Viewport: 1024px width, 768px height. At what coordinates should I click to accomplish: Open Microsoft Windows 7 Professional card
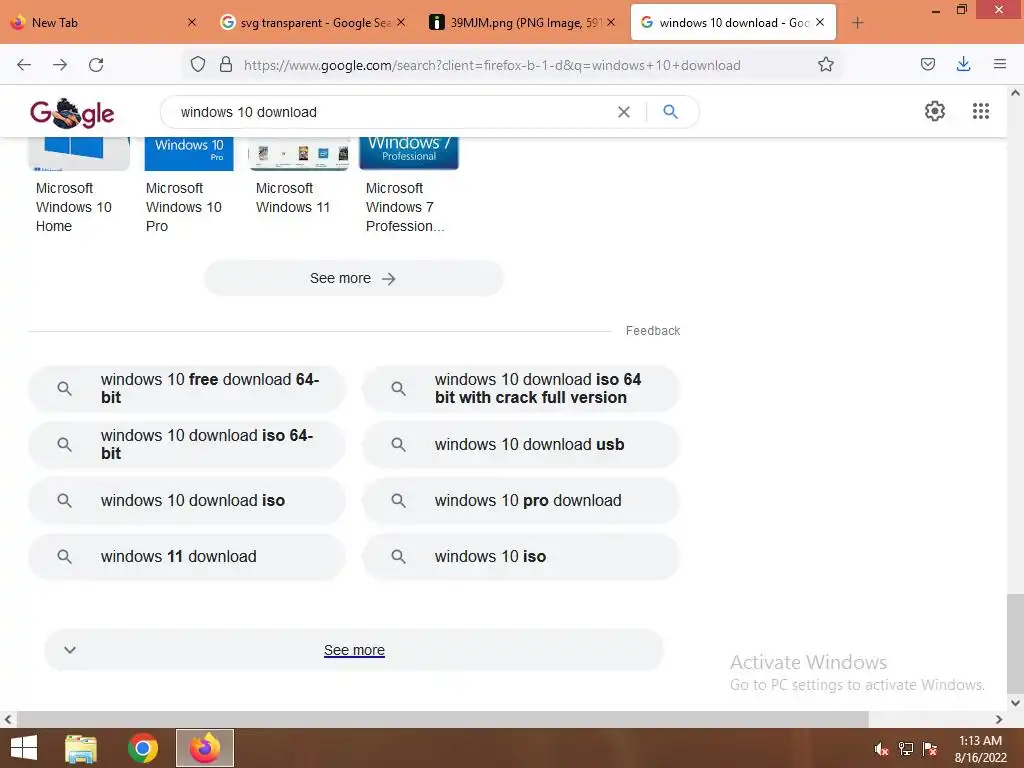409,186
